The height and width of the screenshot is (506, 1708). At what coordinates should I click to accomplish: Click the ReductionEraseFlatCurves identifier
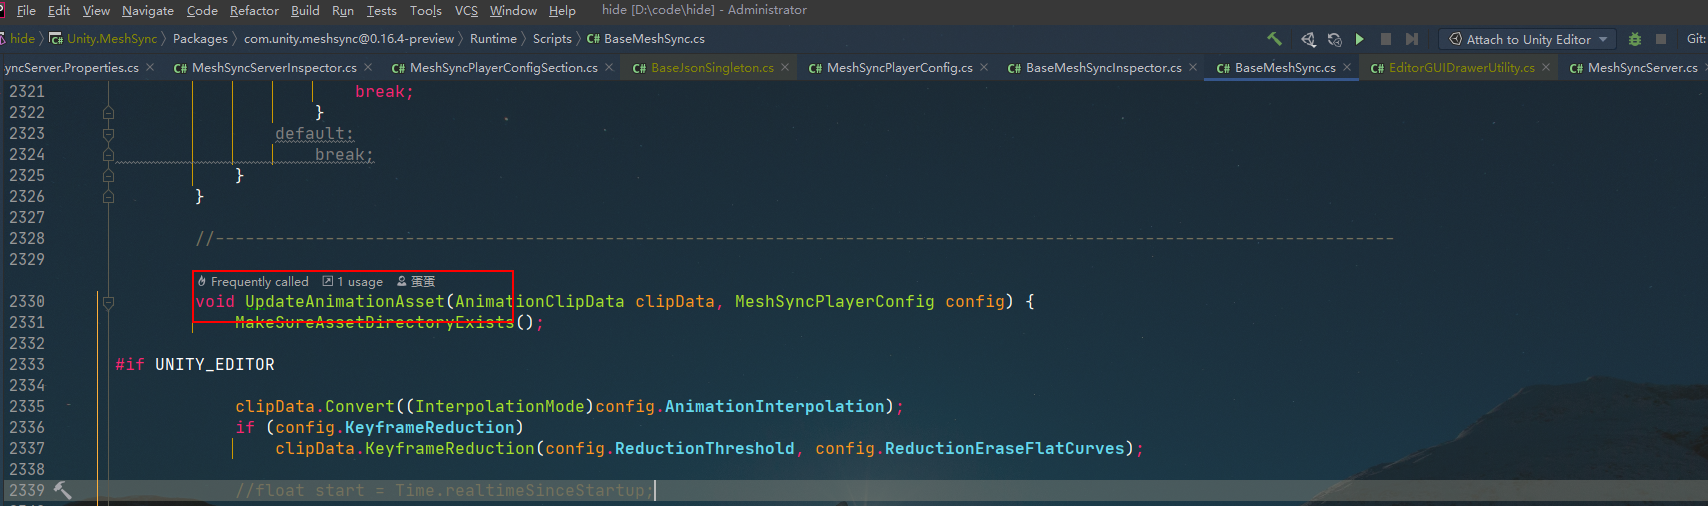coord(1005,448)
